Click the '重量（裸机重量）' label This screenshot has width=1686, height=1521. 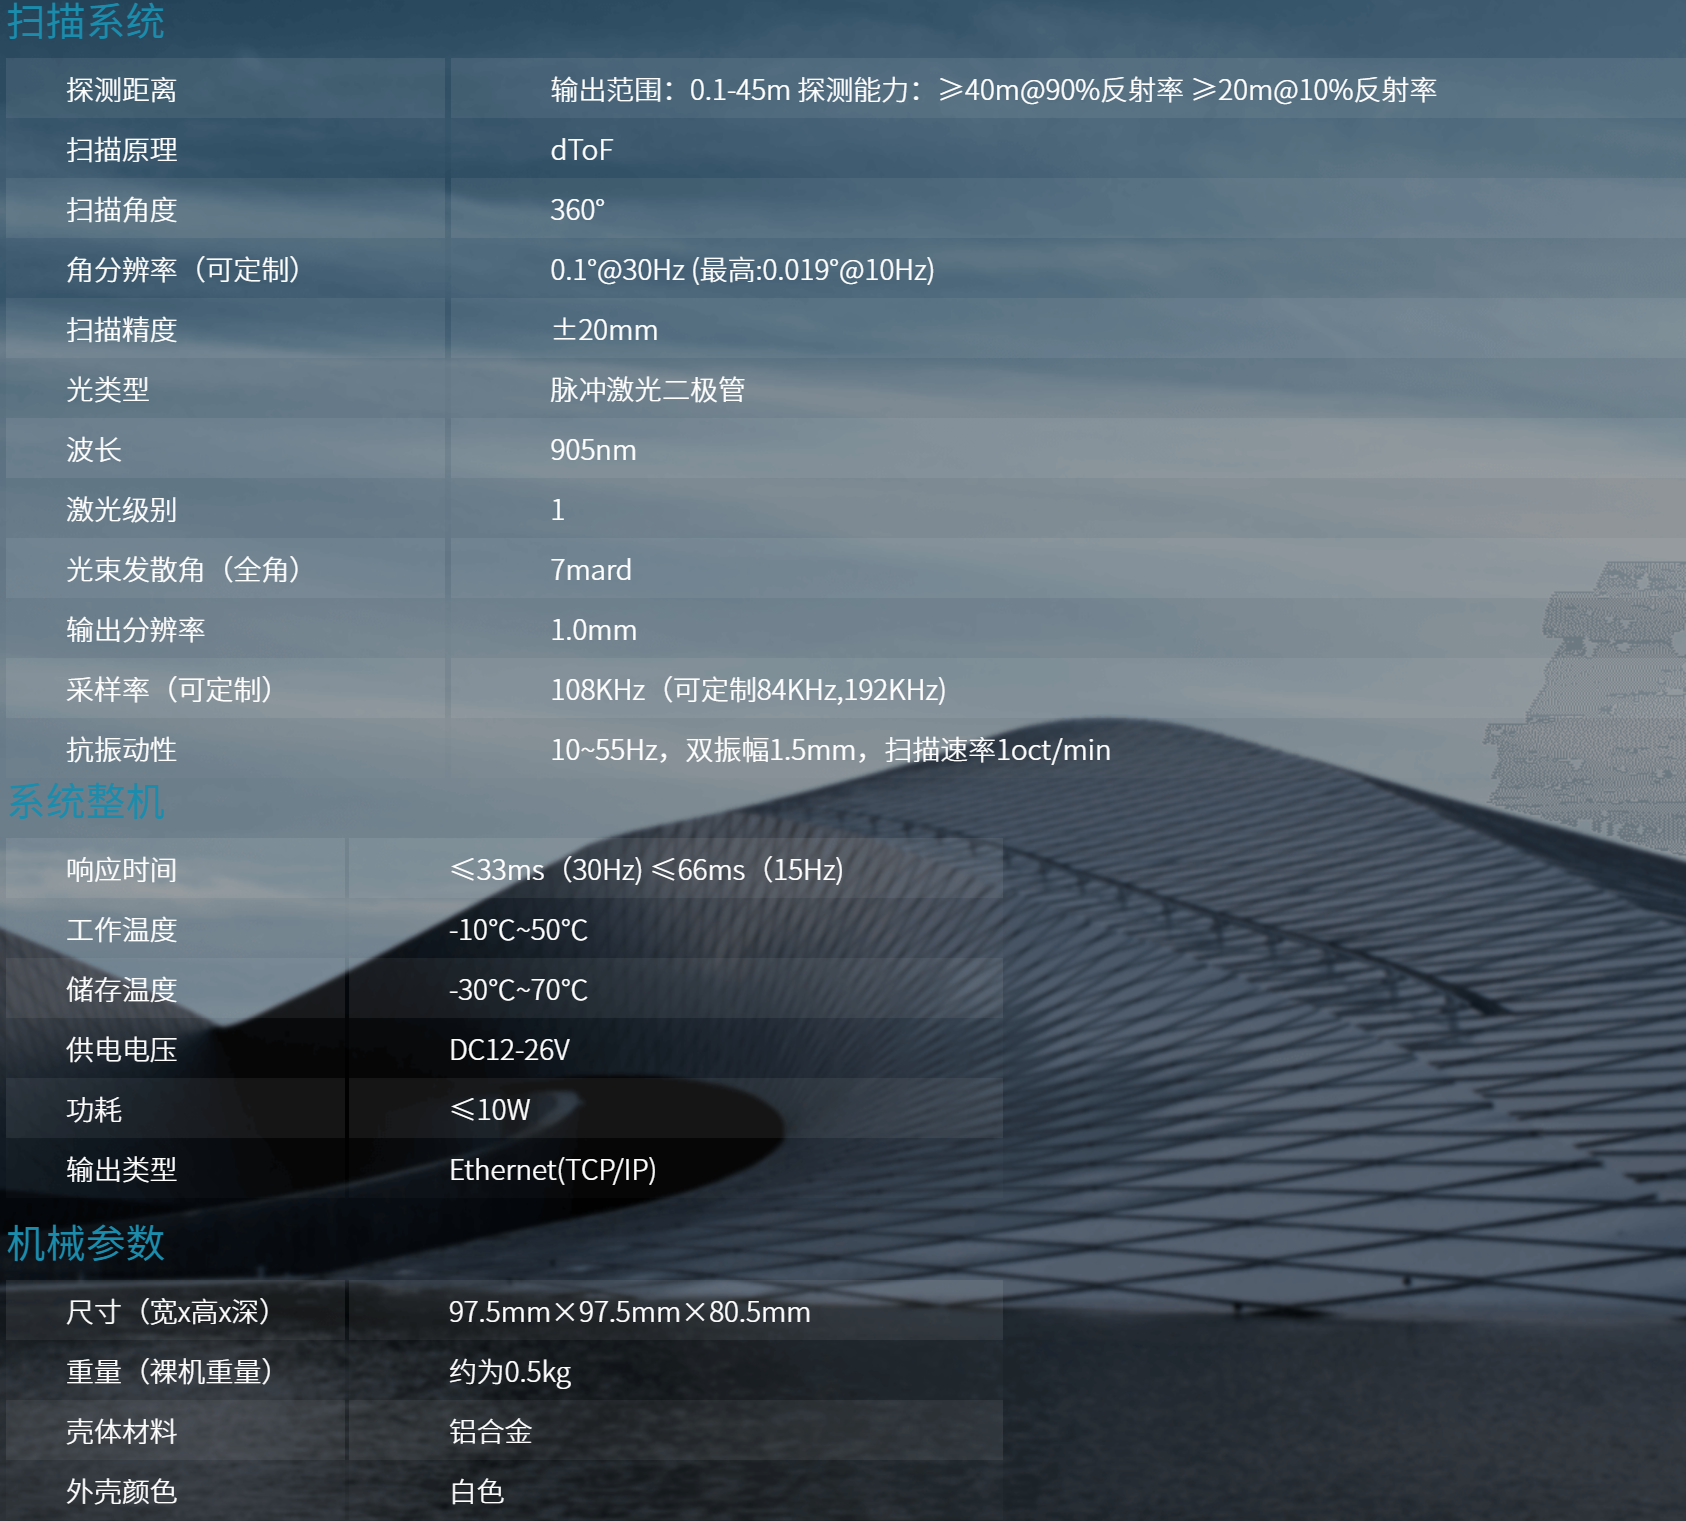(169, 1372)
